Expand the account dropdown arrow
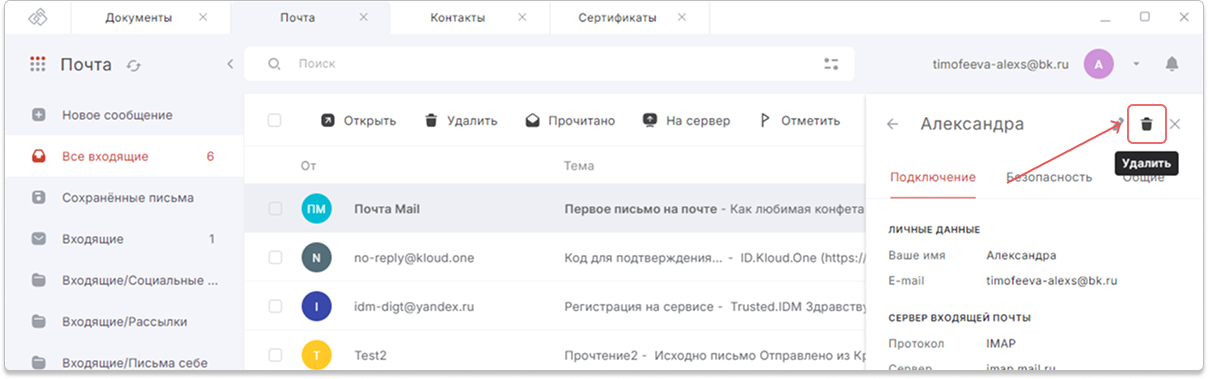The width and height of the screenshot is (1208, 379). 1136,64
